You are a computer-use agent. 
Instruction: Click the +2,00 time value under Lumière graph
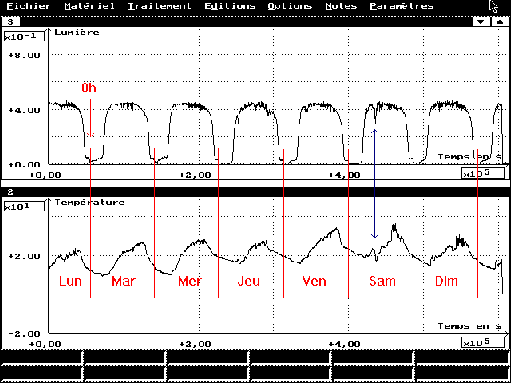195,175
